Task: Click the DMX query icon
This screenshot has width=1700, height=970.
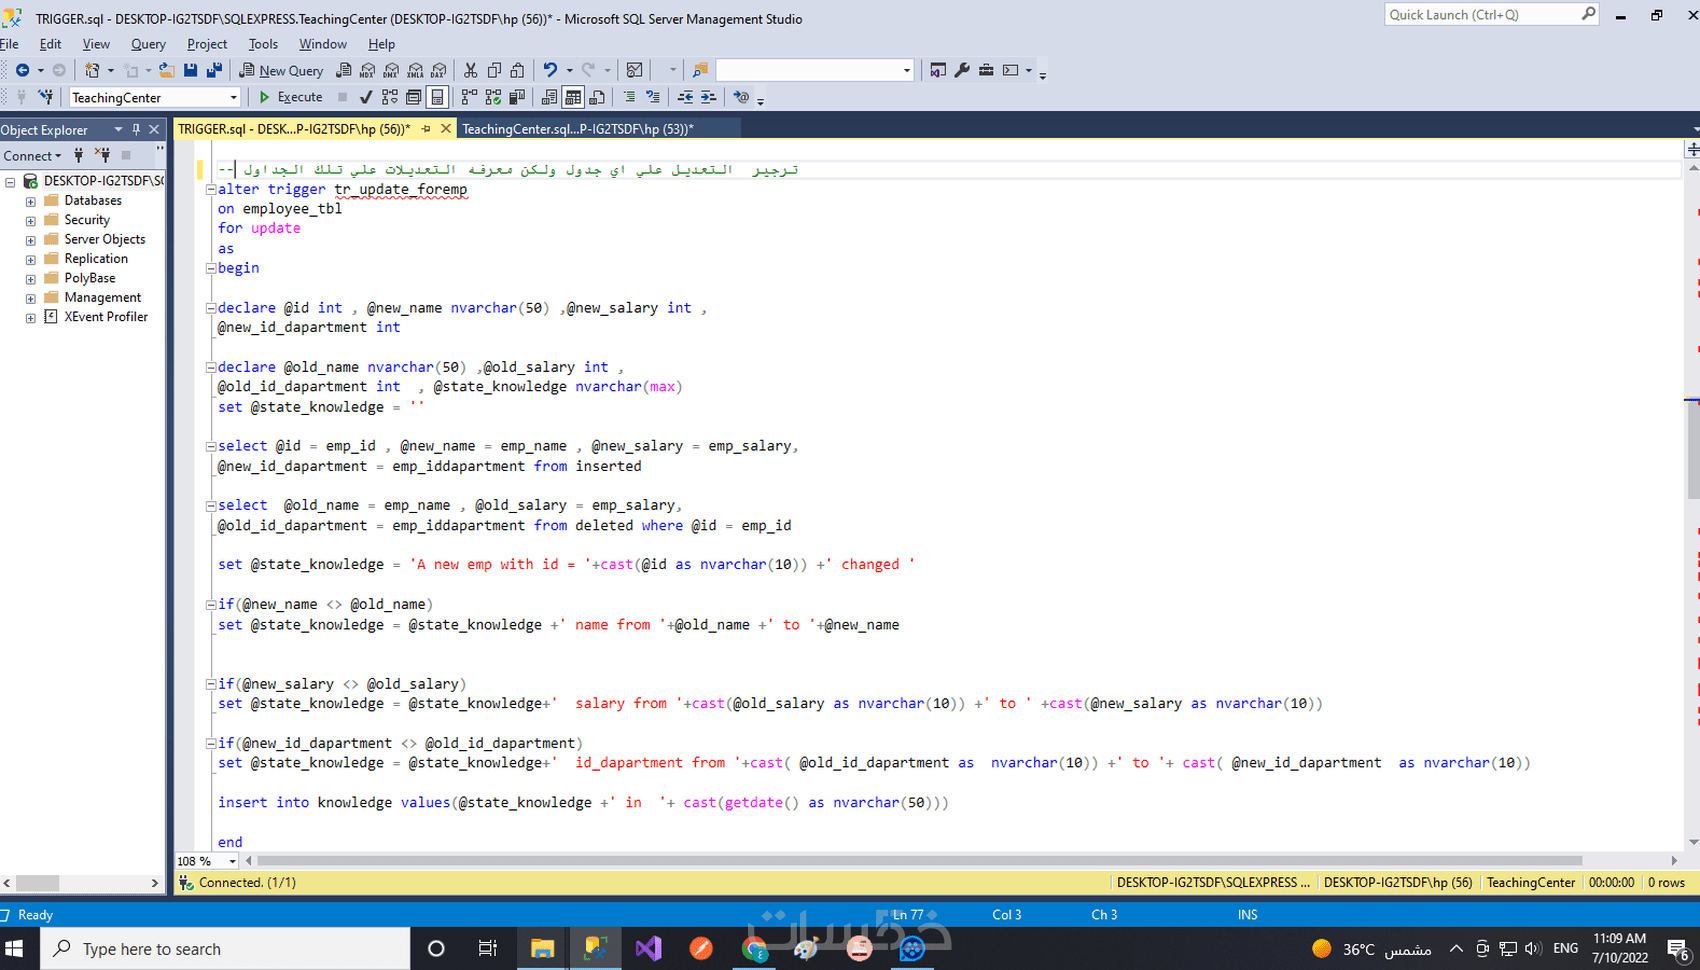Action: pos(392,70)
